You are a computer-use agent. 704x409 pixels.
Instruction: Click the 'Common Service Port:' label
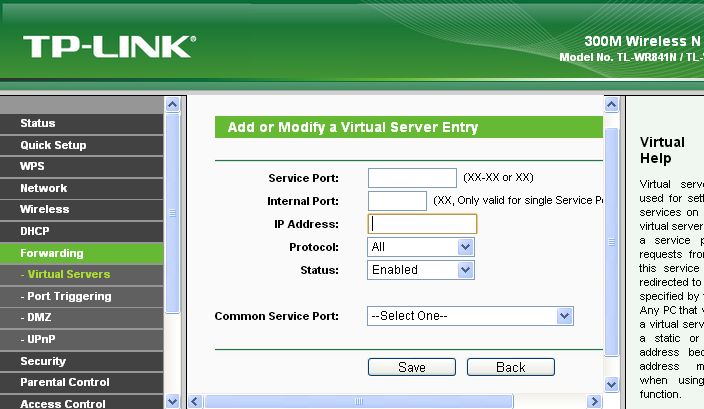coord(277,316)
